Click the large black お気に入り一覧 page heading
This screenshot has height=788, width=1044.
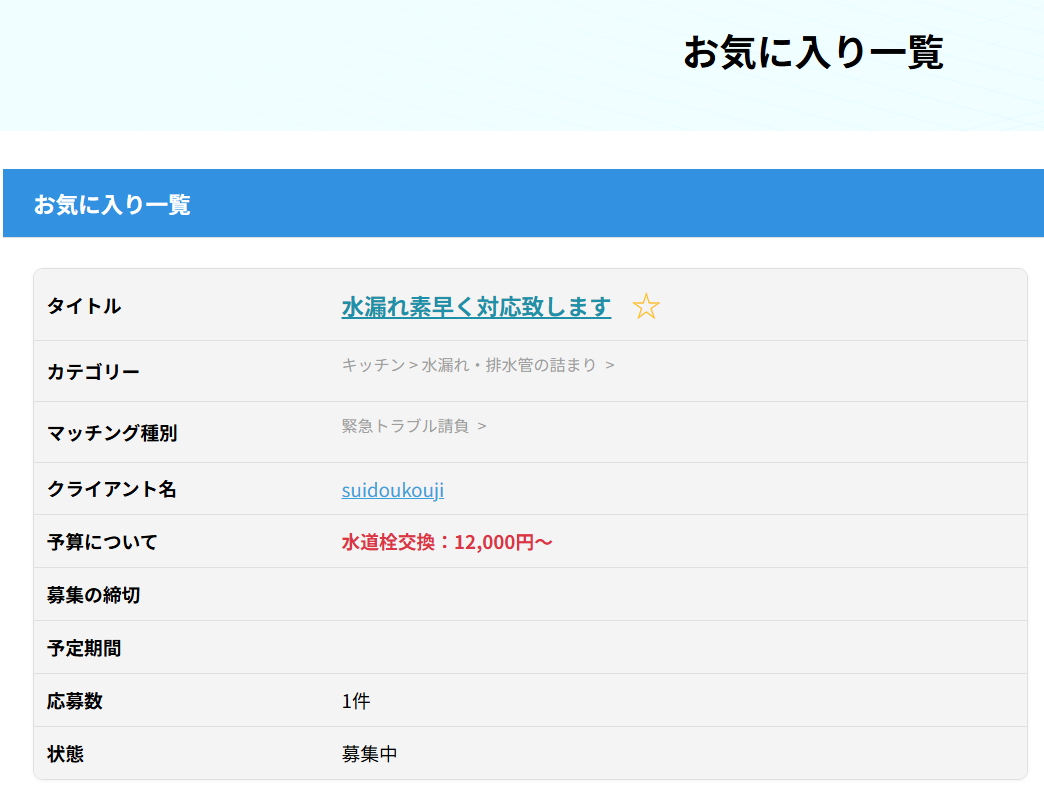click(812, 53)
